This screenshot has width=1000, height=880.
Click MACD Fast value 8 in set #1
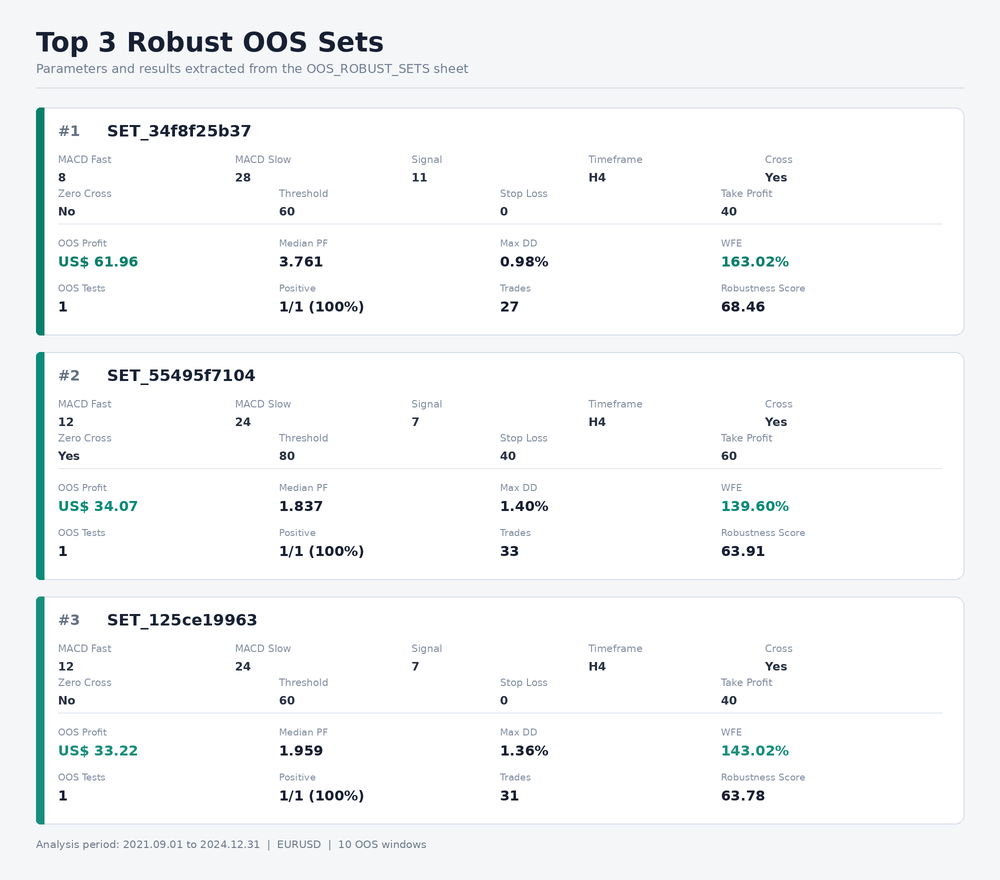click(x=62, y=178)
